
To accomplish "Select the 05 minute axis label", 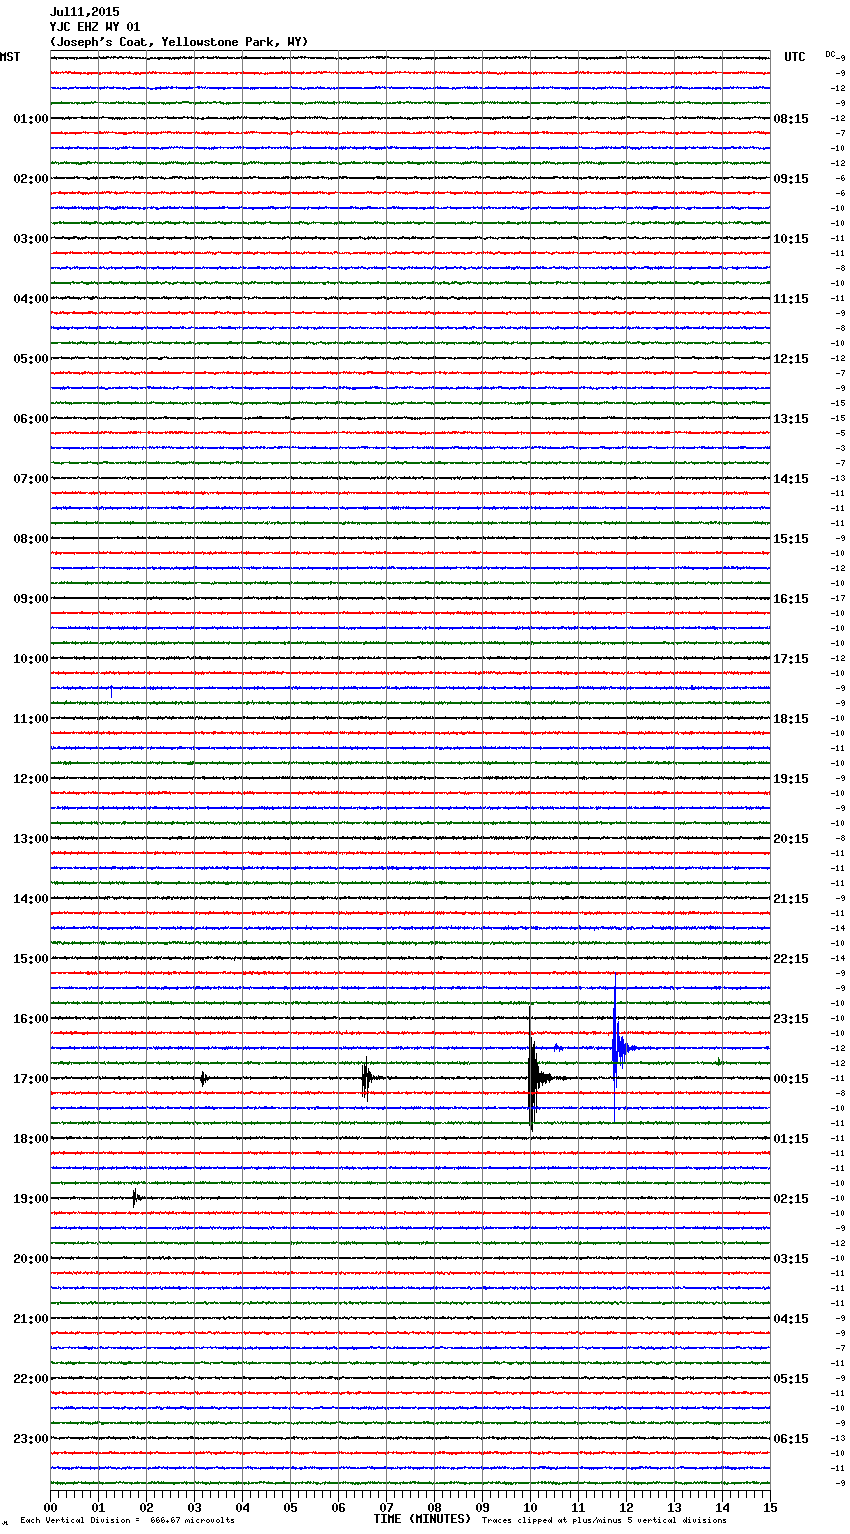I will [291, 1507].
